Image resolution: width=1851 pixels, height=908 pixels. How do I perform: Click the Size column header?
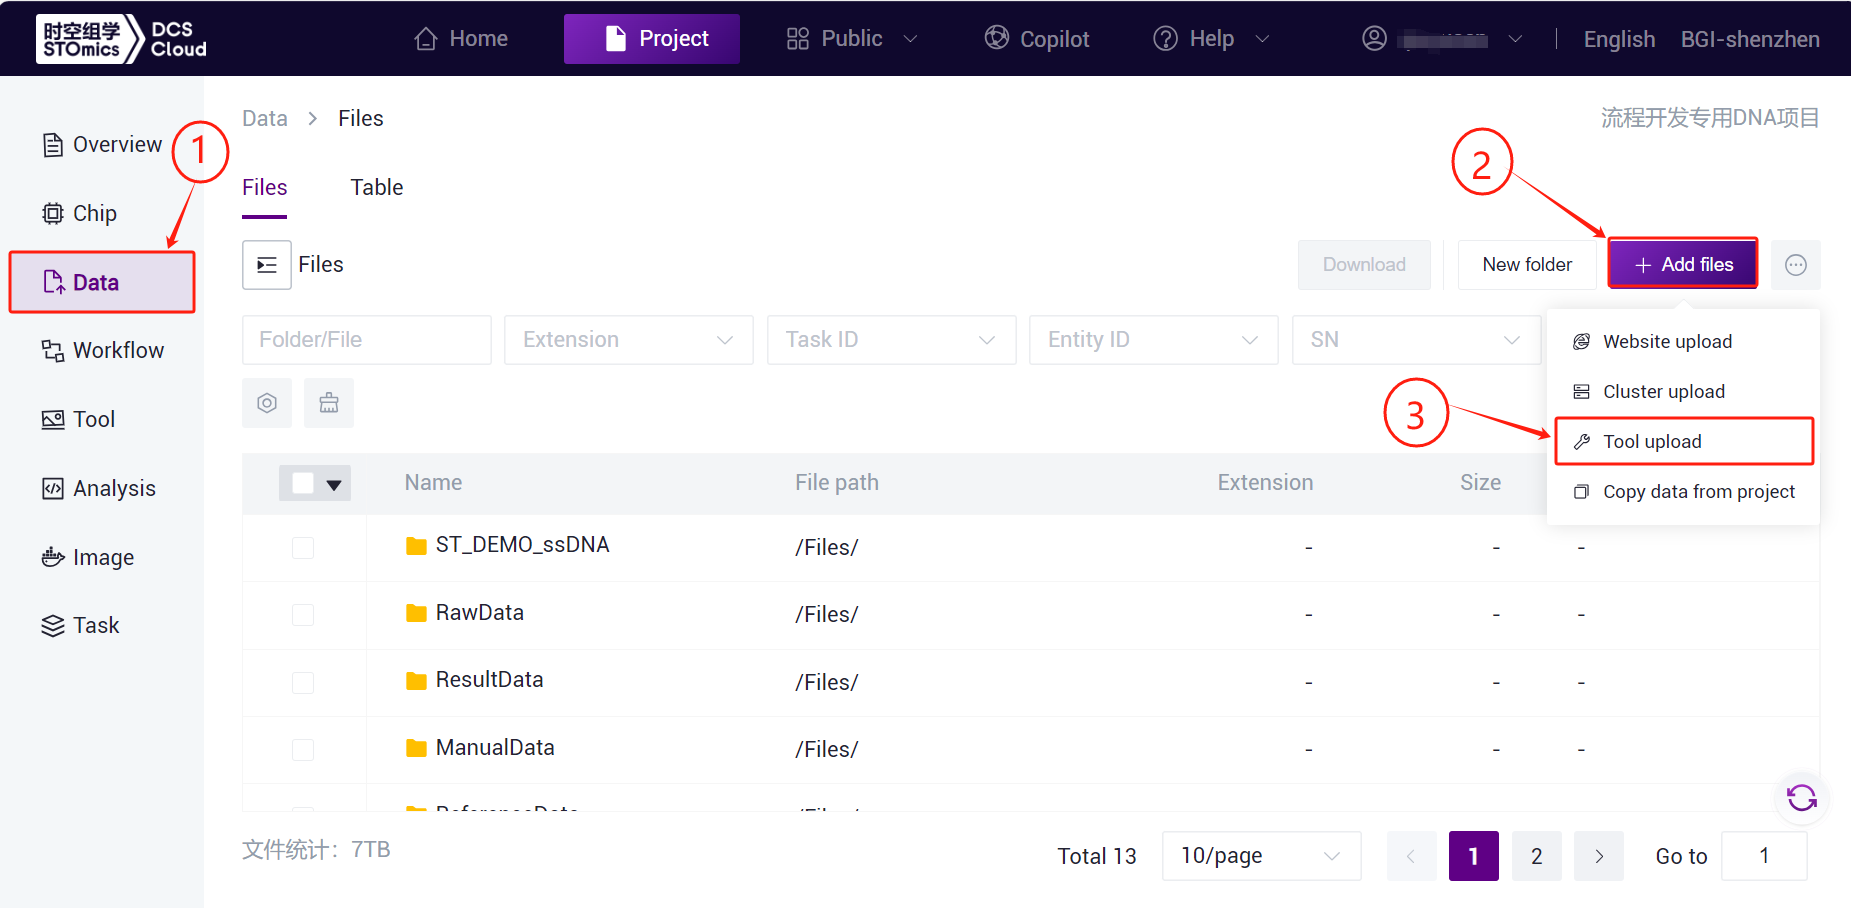[1480, 483]
